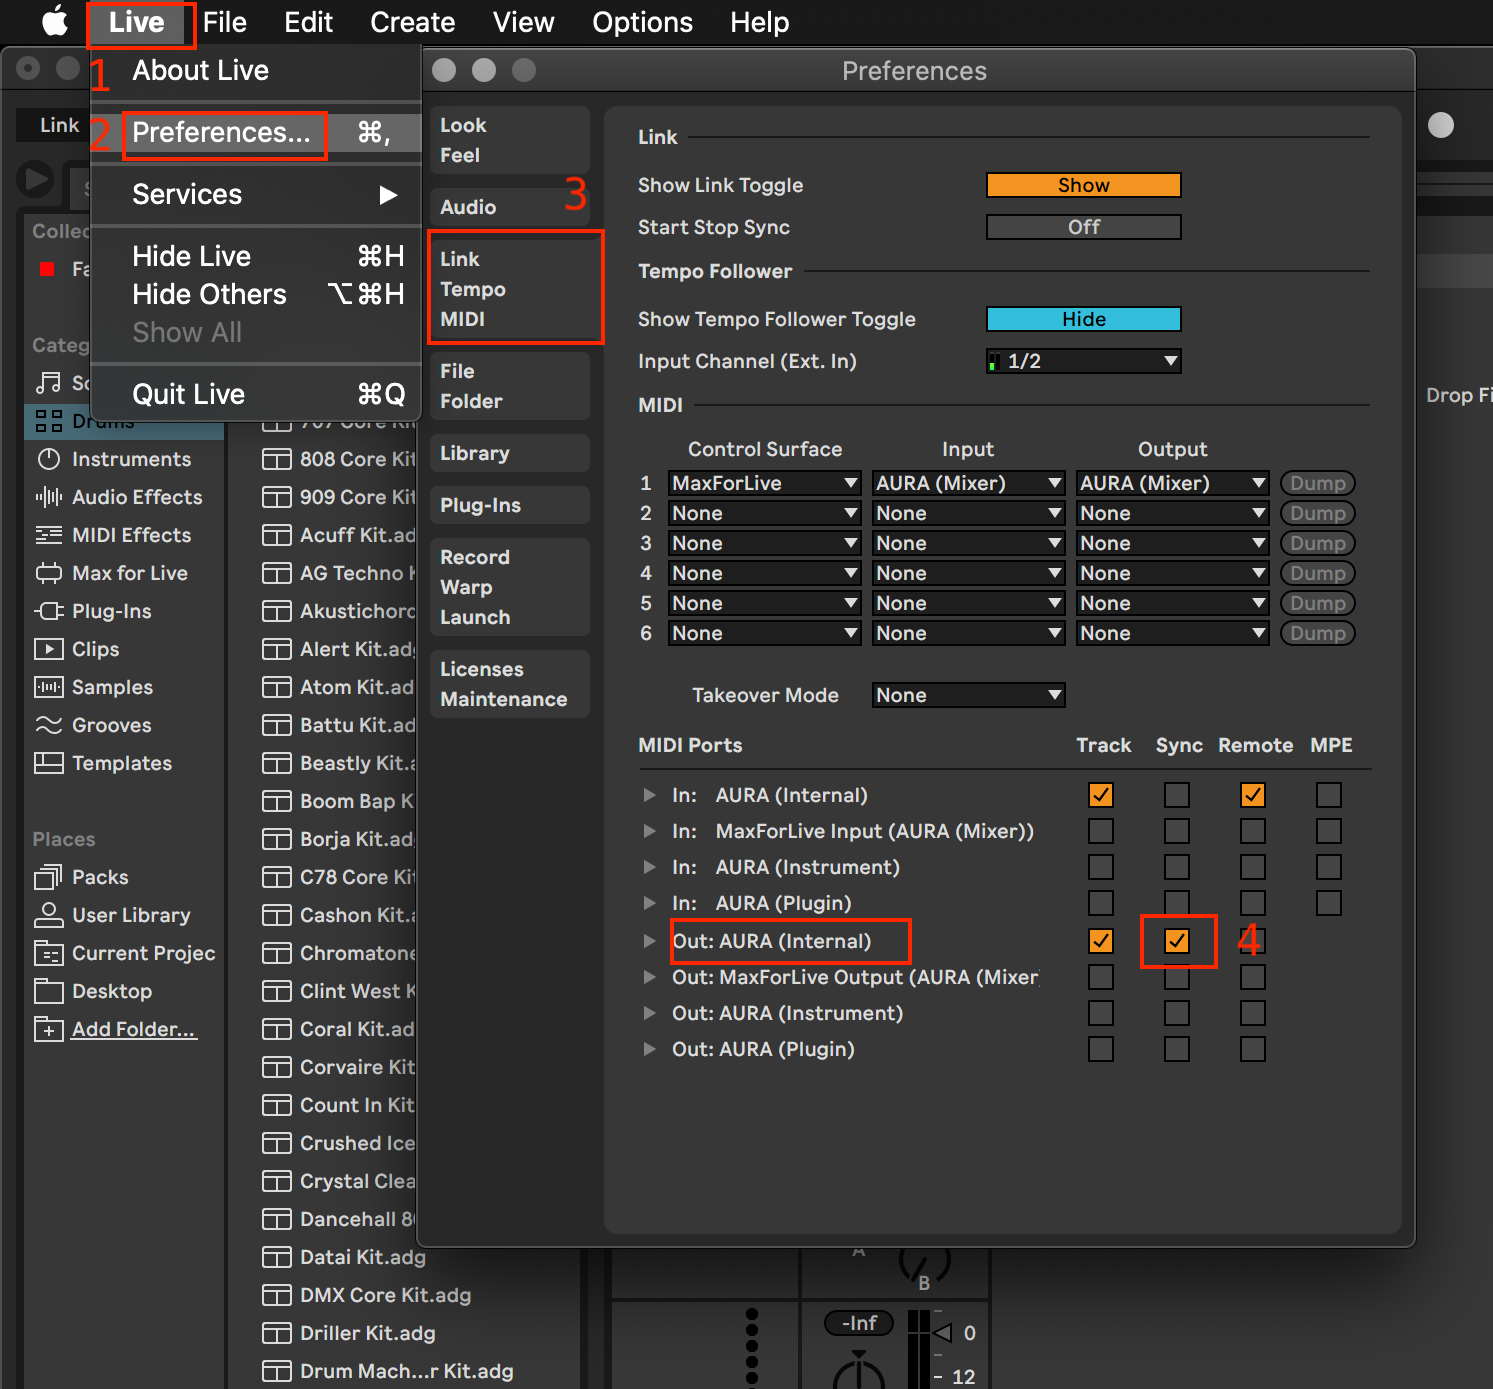Click the Start Stop Sync Off button
1493x1389 pixels.
1084,227
